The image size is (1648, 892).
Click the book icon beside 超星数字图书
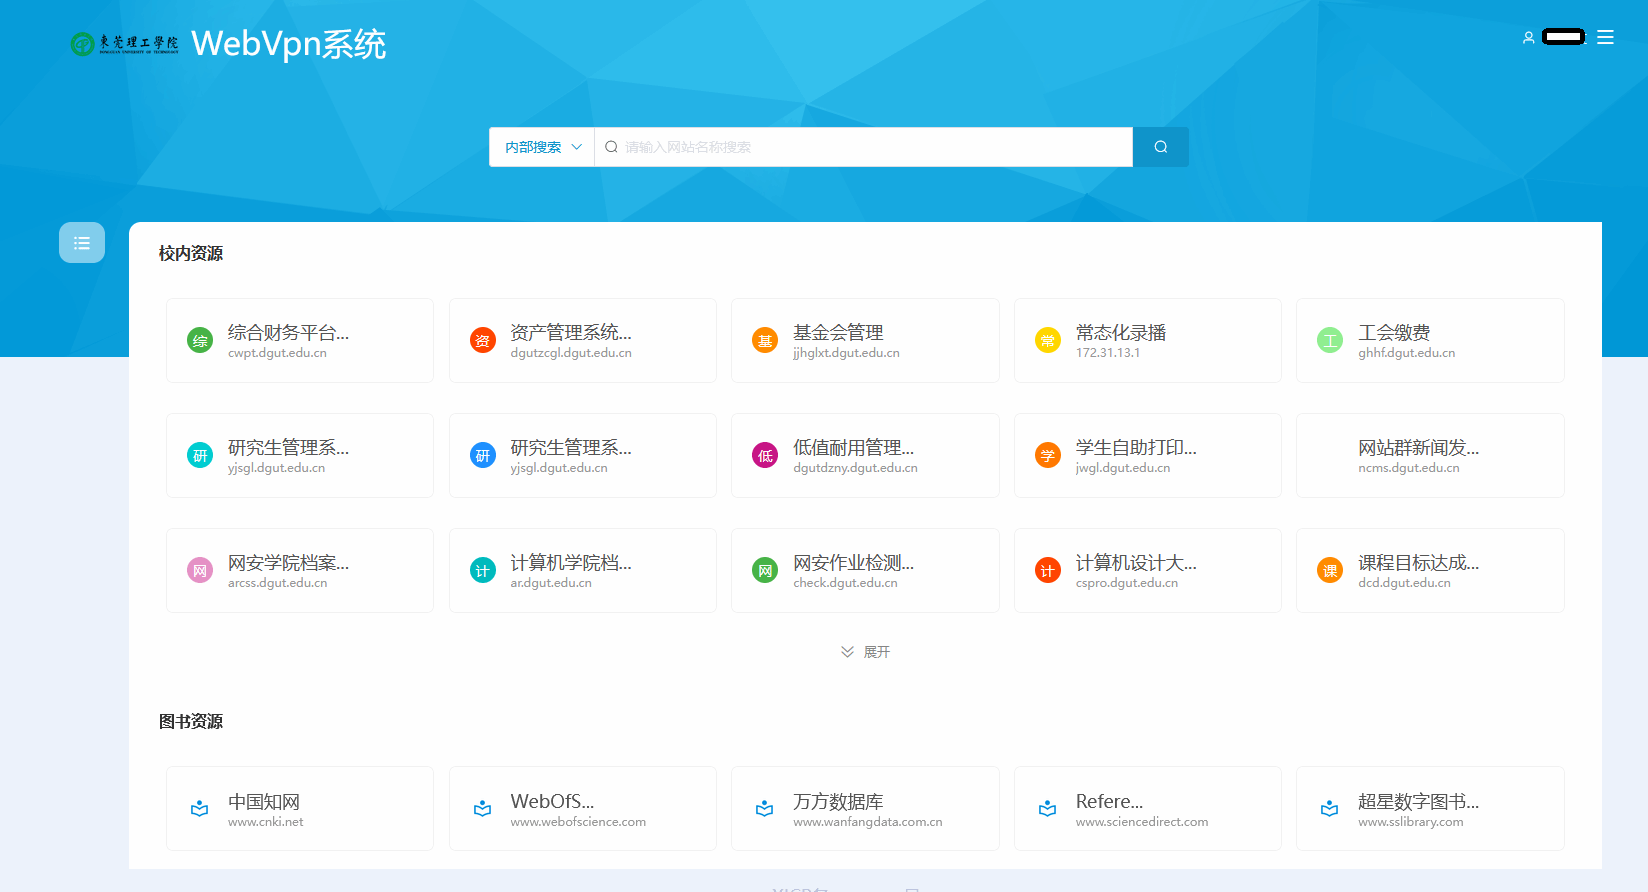1330,808
